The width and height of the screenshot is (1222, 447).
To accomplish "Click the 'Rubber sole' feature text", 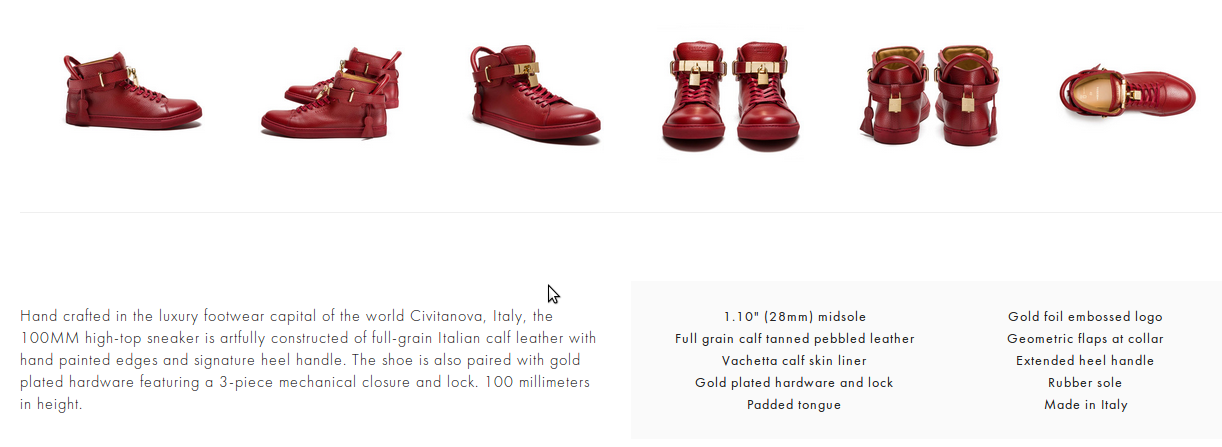I will coord(1085,383).
